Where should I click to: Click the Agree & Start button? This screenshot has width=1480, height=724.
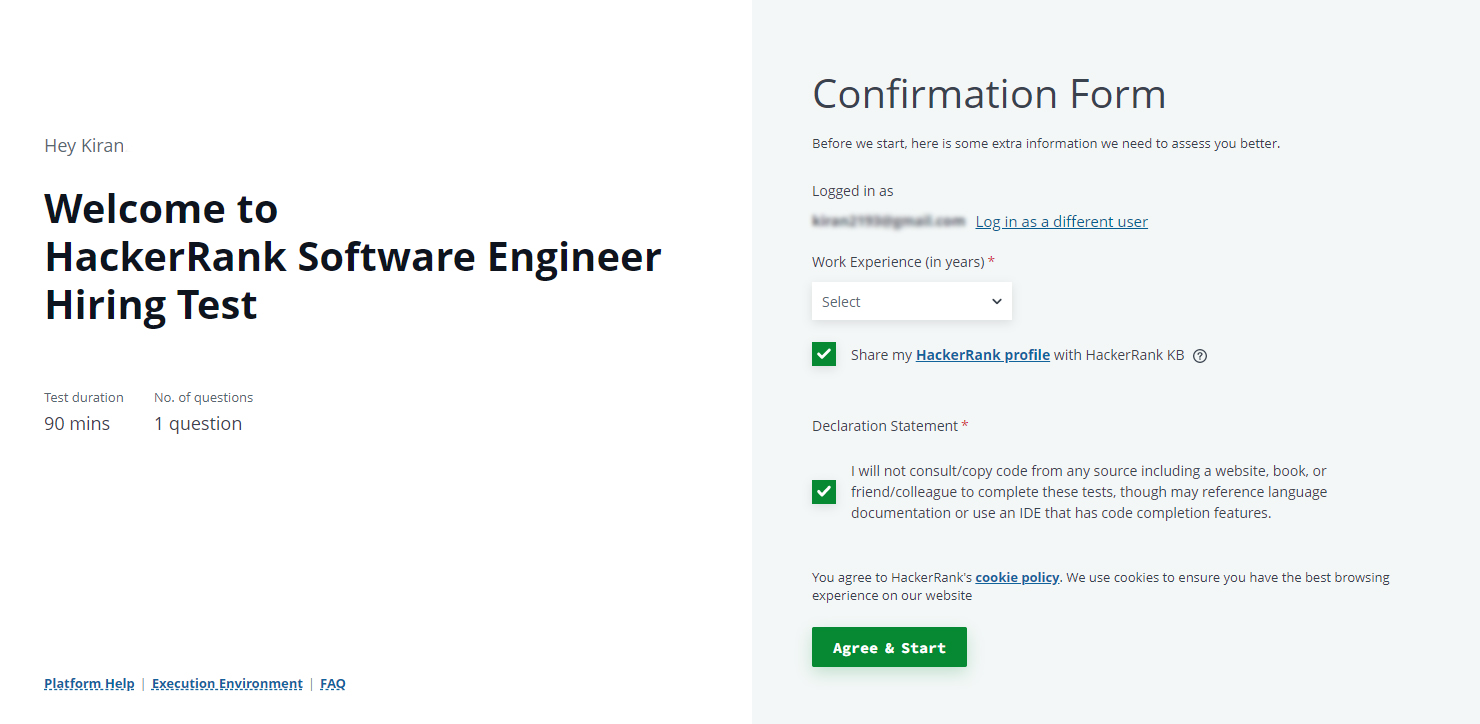pyautogui.click(x=889, y=647)
